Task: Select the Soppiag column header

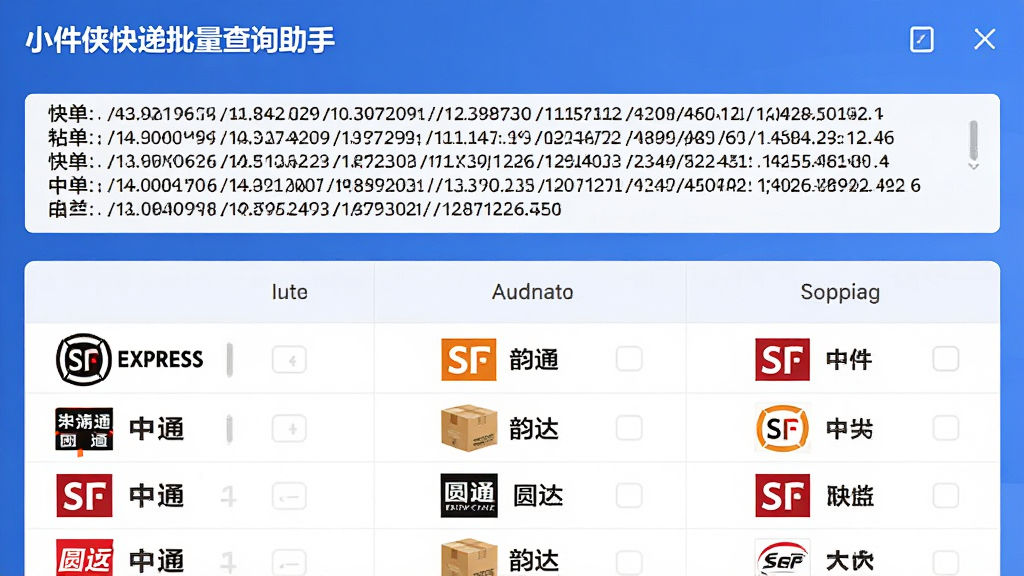Action: pyautogui.click(x=840, y=292)
